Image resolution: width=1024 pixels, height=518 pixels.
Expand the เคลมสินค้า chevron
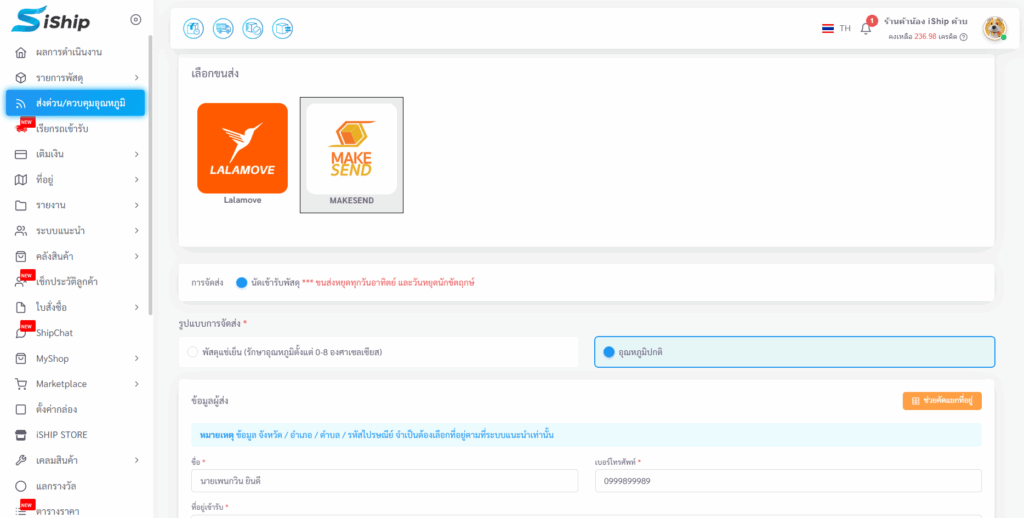136,461
